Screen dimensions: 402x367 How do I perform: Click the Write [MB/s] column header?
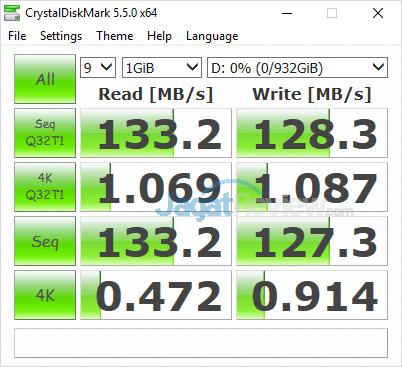(x=312, y=94)
